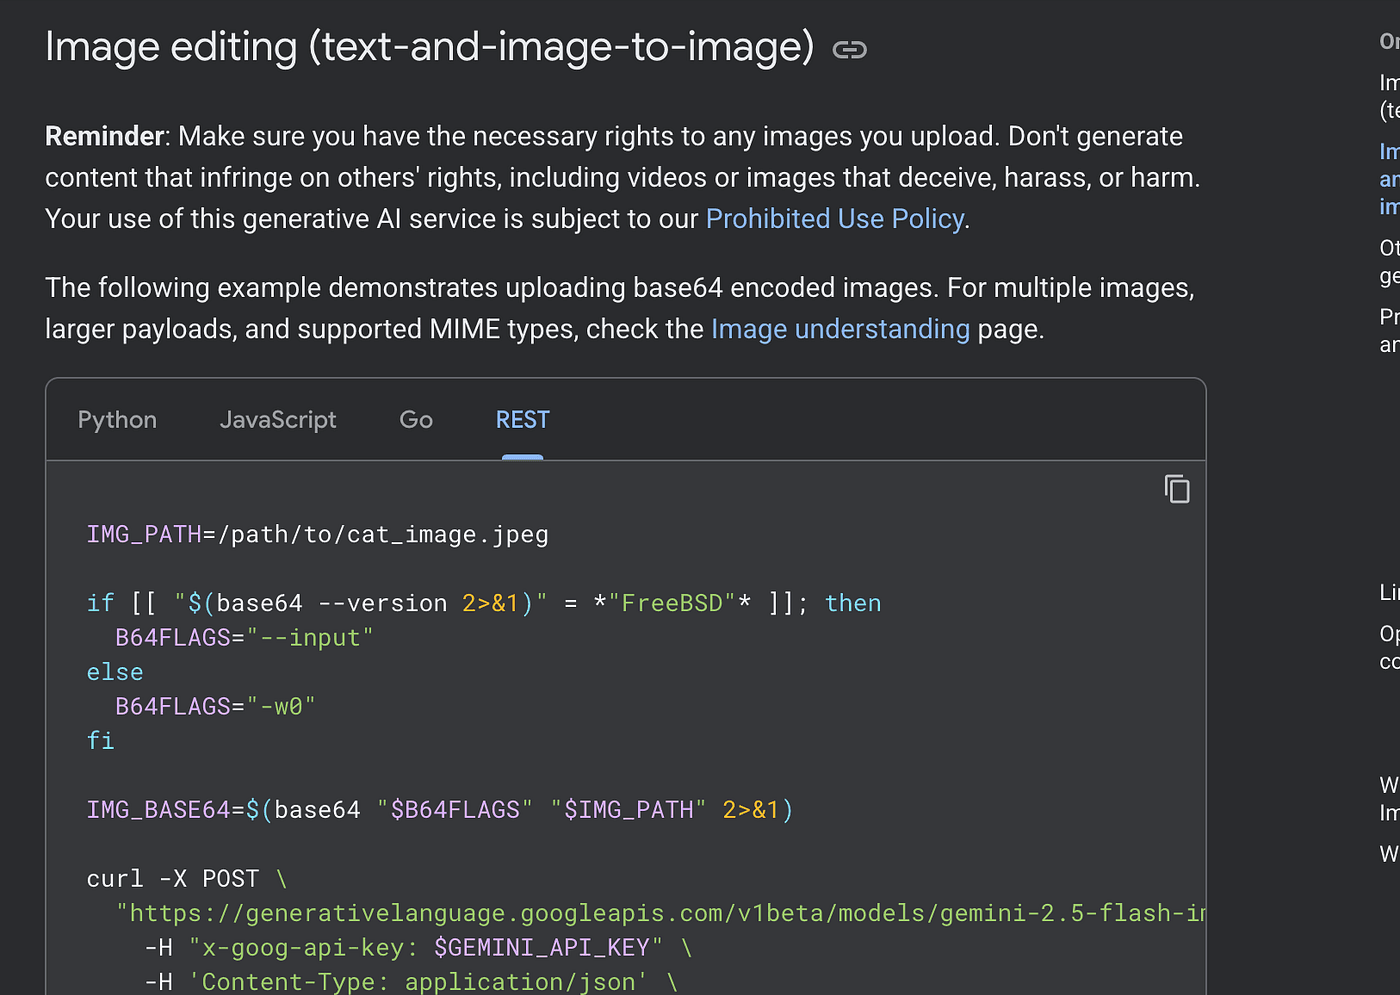
Task: Select the JavaScript code tab
Action: tap(278, 420)
